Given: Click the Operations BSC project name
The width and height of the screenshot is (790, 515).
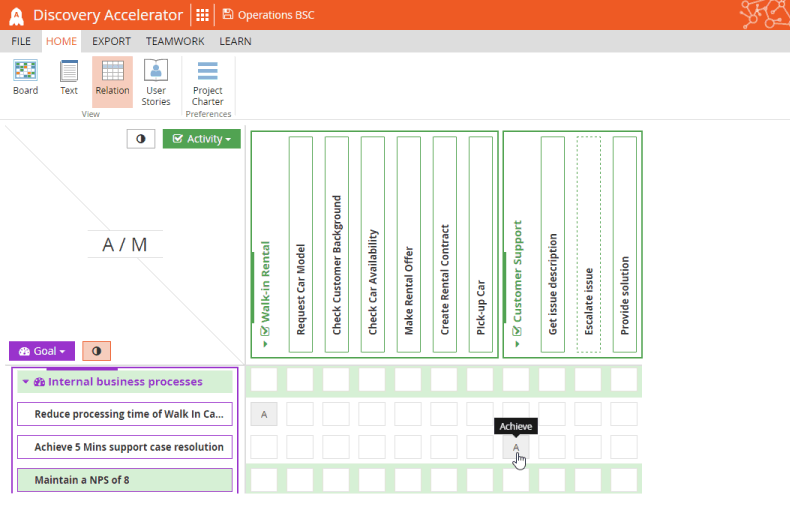Looking at the screenshot, I should click(x=269, y=15).
